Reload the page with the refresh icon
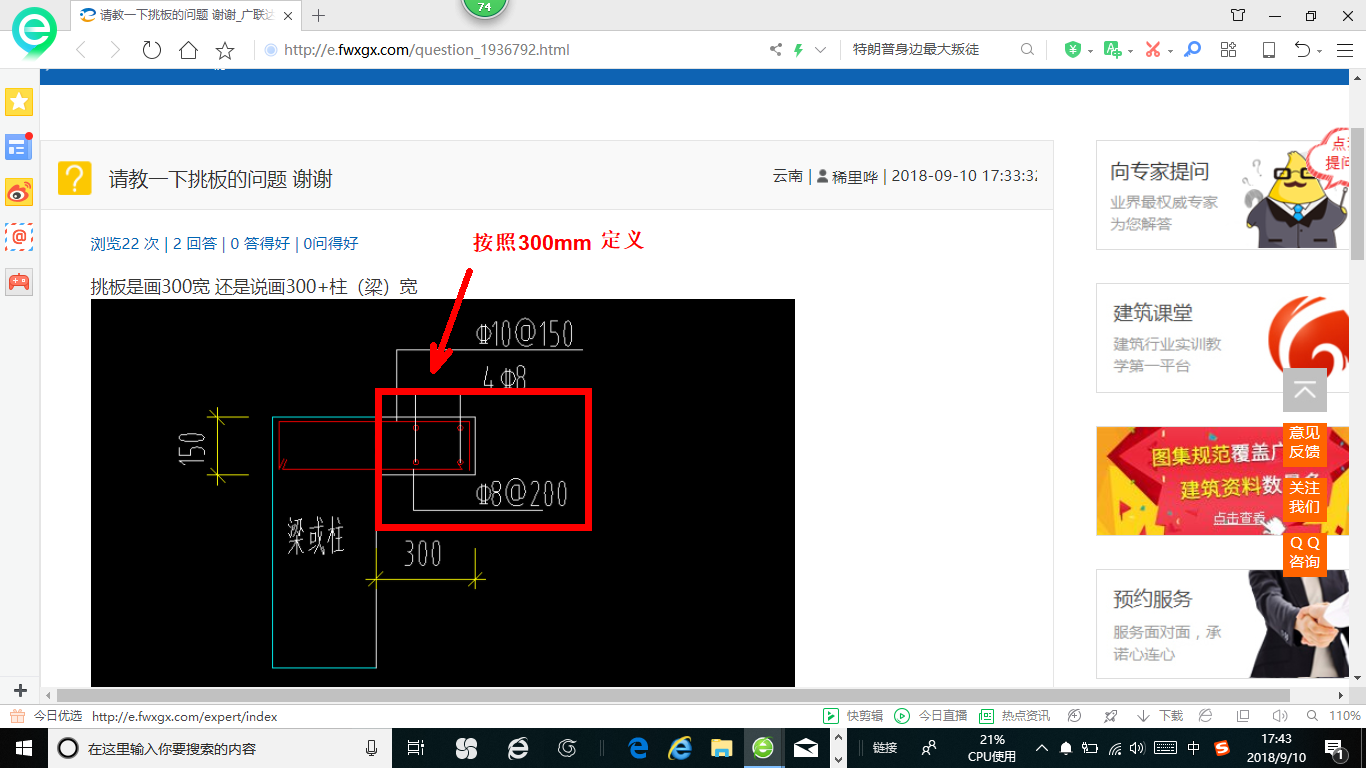Viewport: 1366px width, 768px height. (151, 50)
